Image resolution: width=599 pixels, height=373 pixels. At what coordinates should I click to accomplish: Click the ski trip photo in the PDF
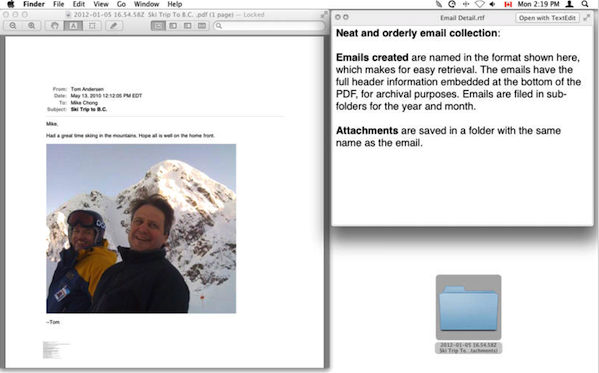141,229
